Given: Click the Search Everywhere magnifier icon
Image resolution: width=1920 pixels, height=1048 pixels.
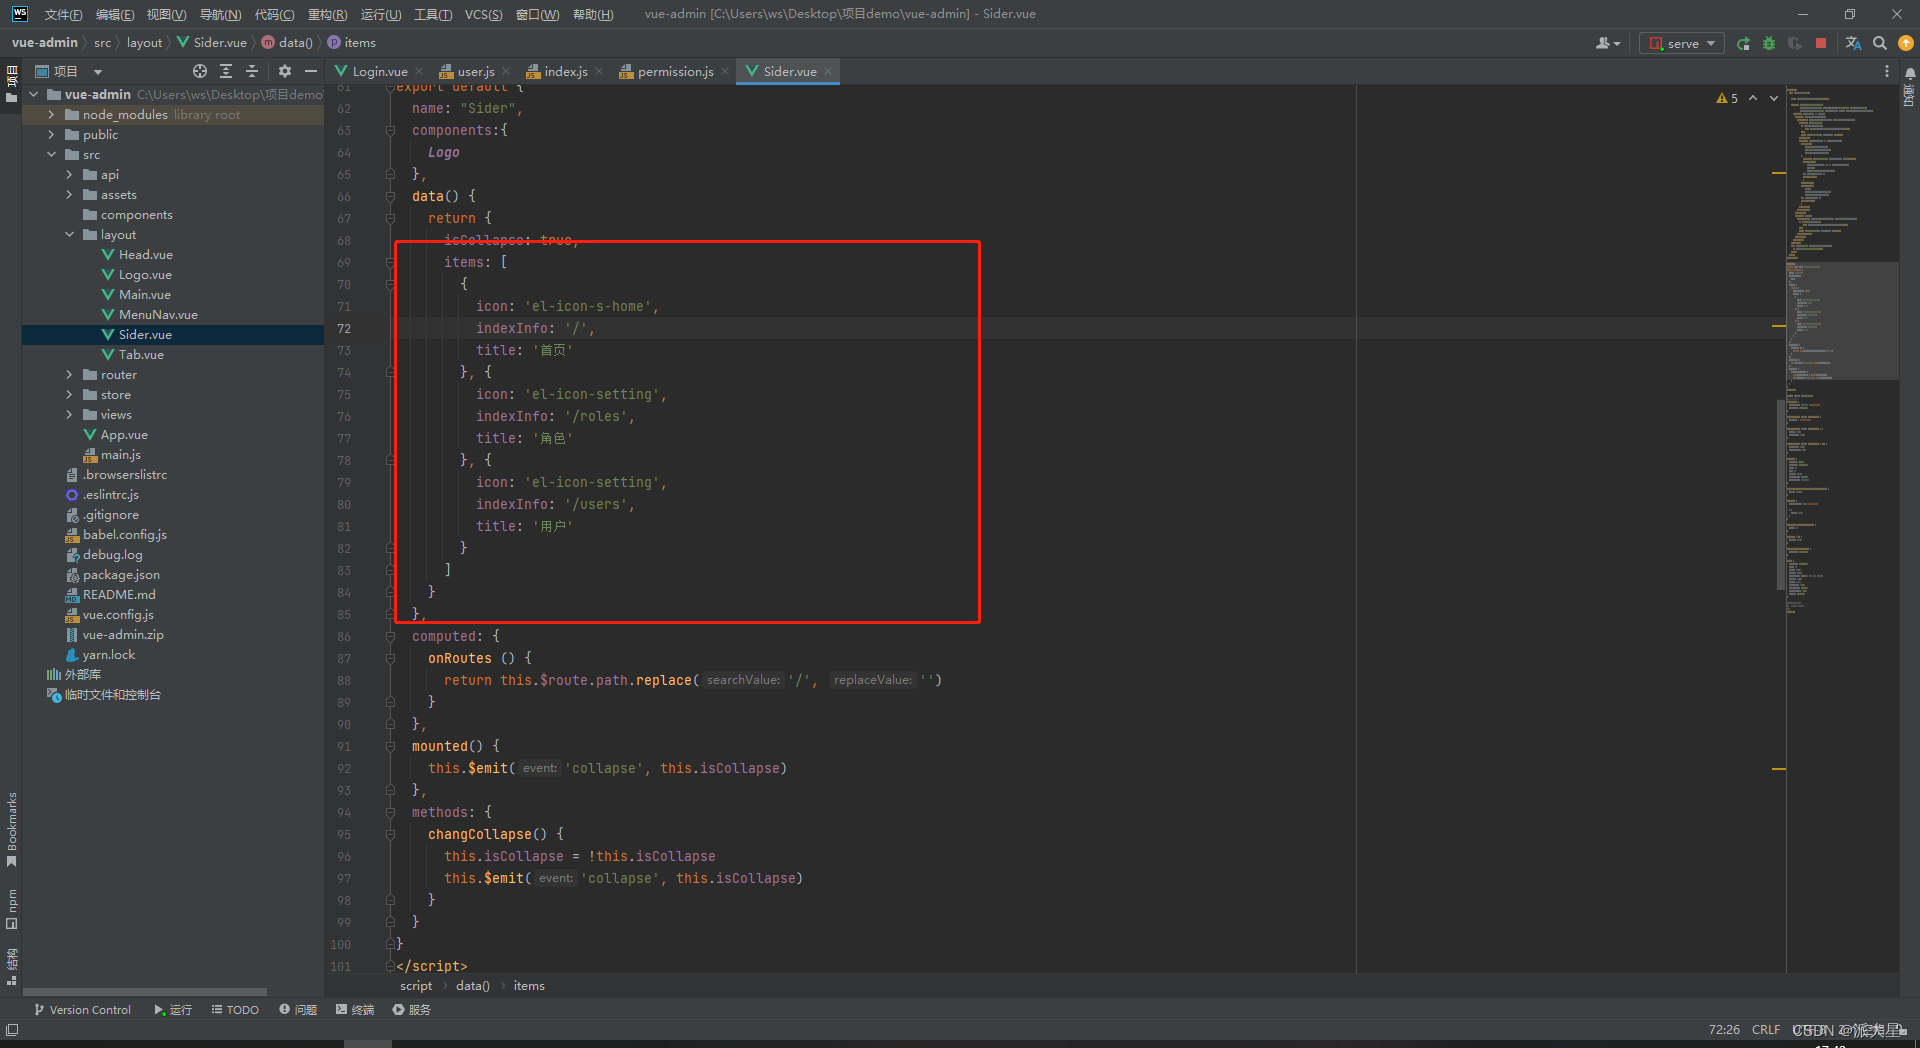Looking at the screenshot, I should (x=1880, y=43).
